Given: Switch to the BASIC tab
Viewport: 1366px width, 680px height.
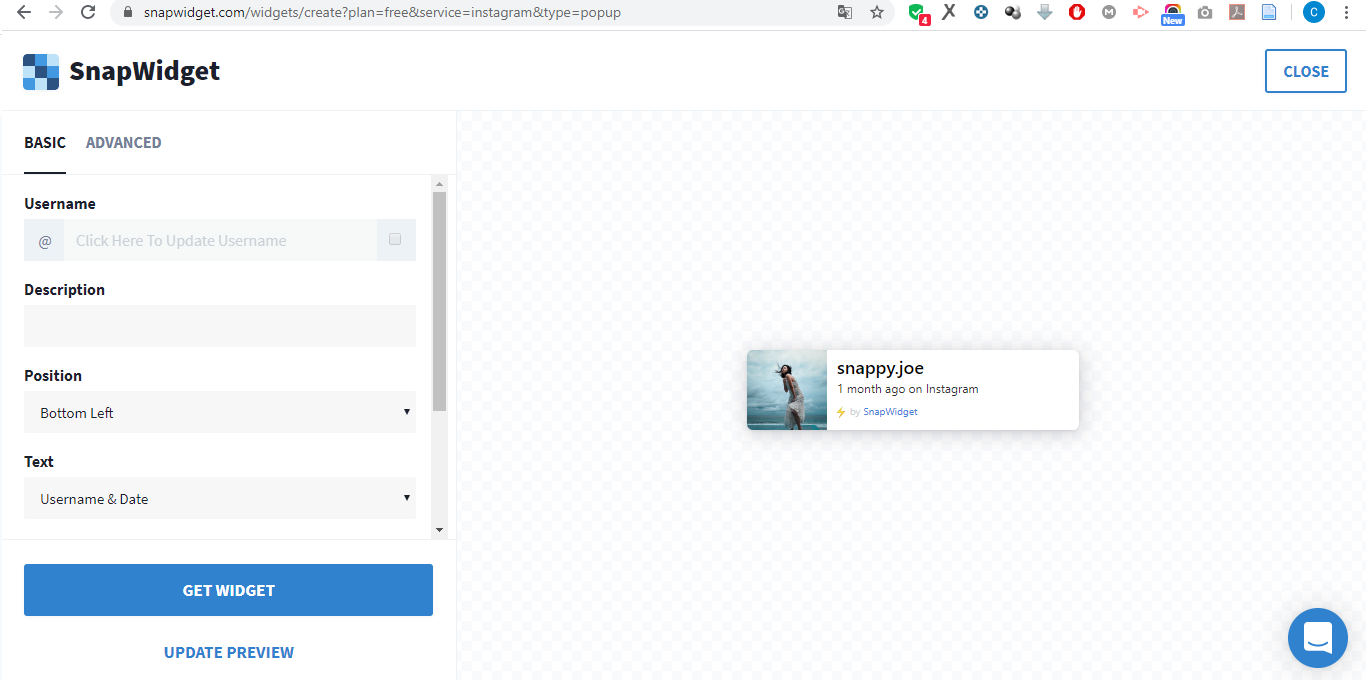Looking at the screenshot, I should click(45, 143).
